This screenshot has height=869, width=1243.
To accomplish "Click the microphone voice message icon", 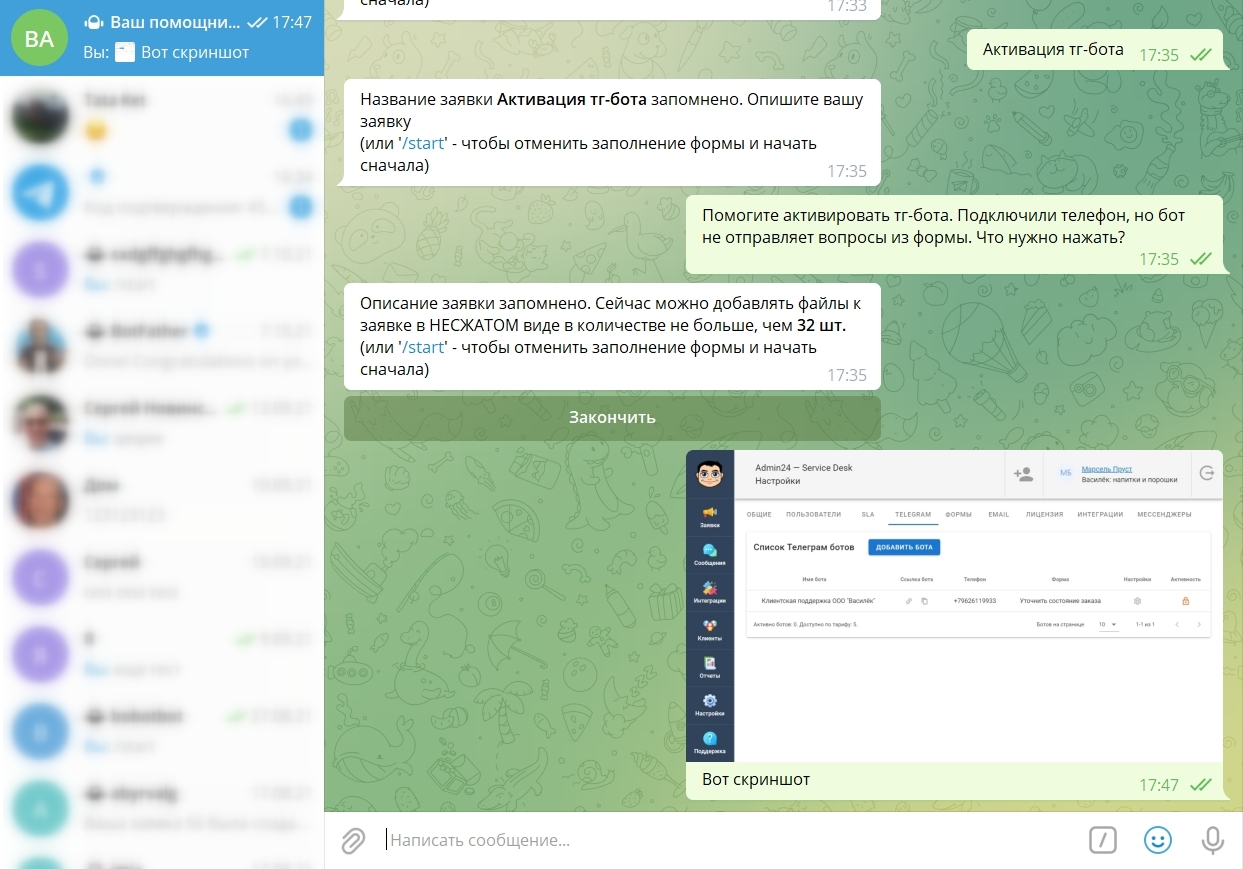I will coord(1213,841).
